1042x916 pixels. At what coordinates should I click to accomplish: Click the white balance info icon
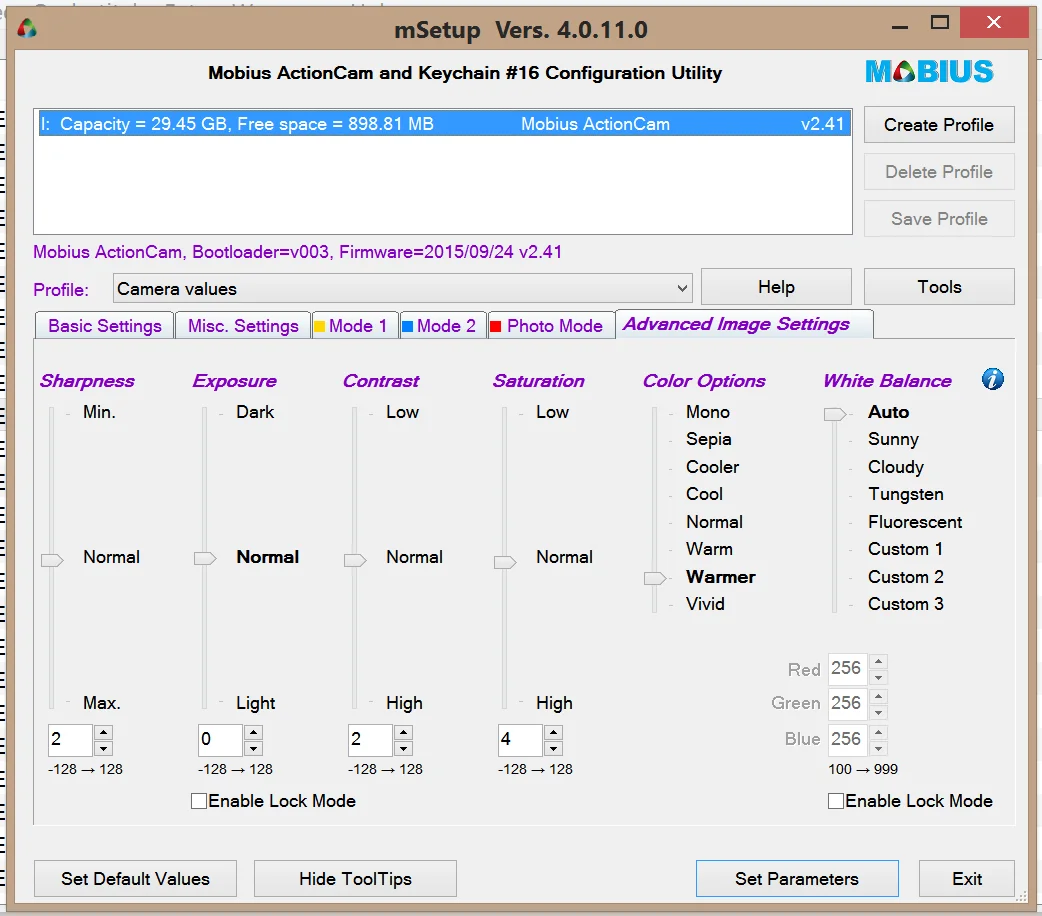tap(992, 380)
